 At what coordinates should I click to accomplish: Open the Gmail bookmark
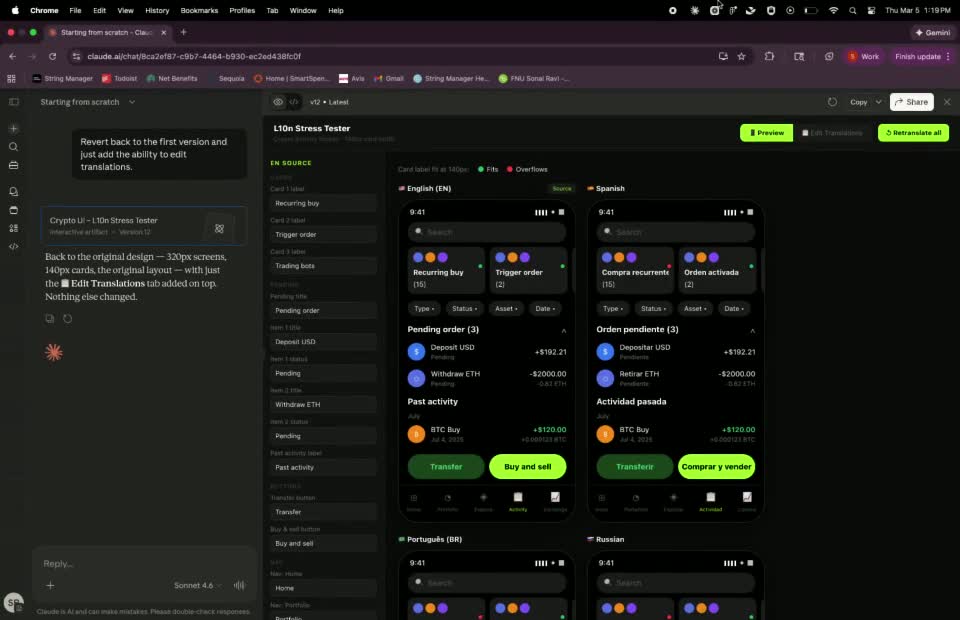pyautogui.click(x=389, y=78)
